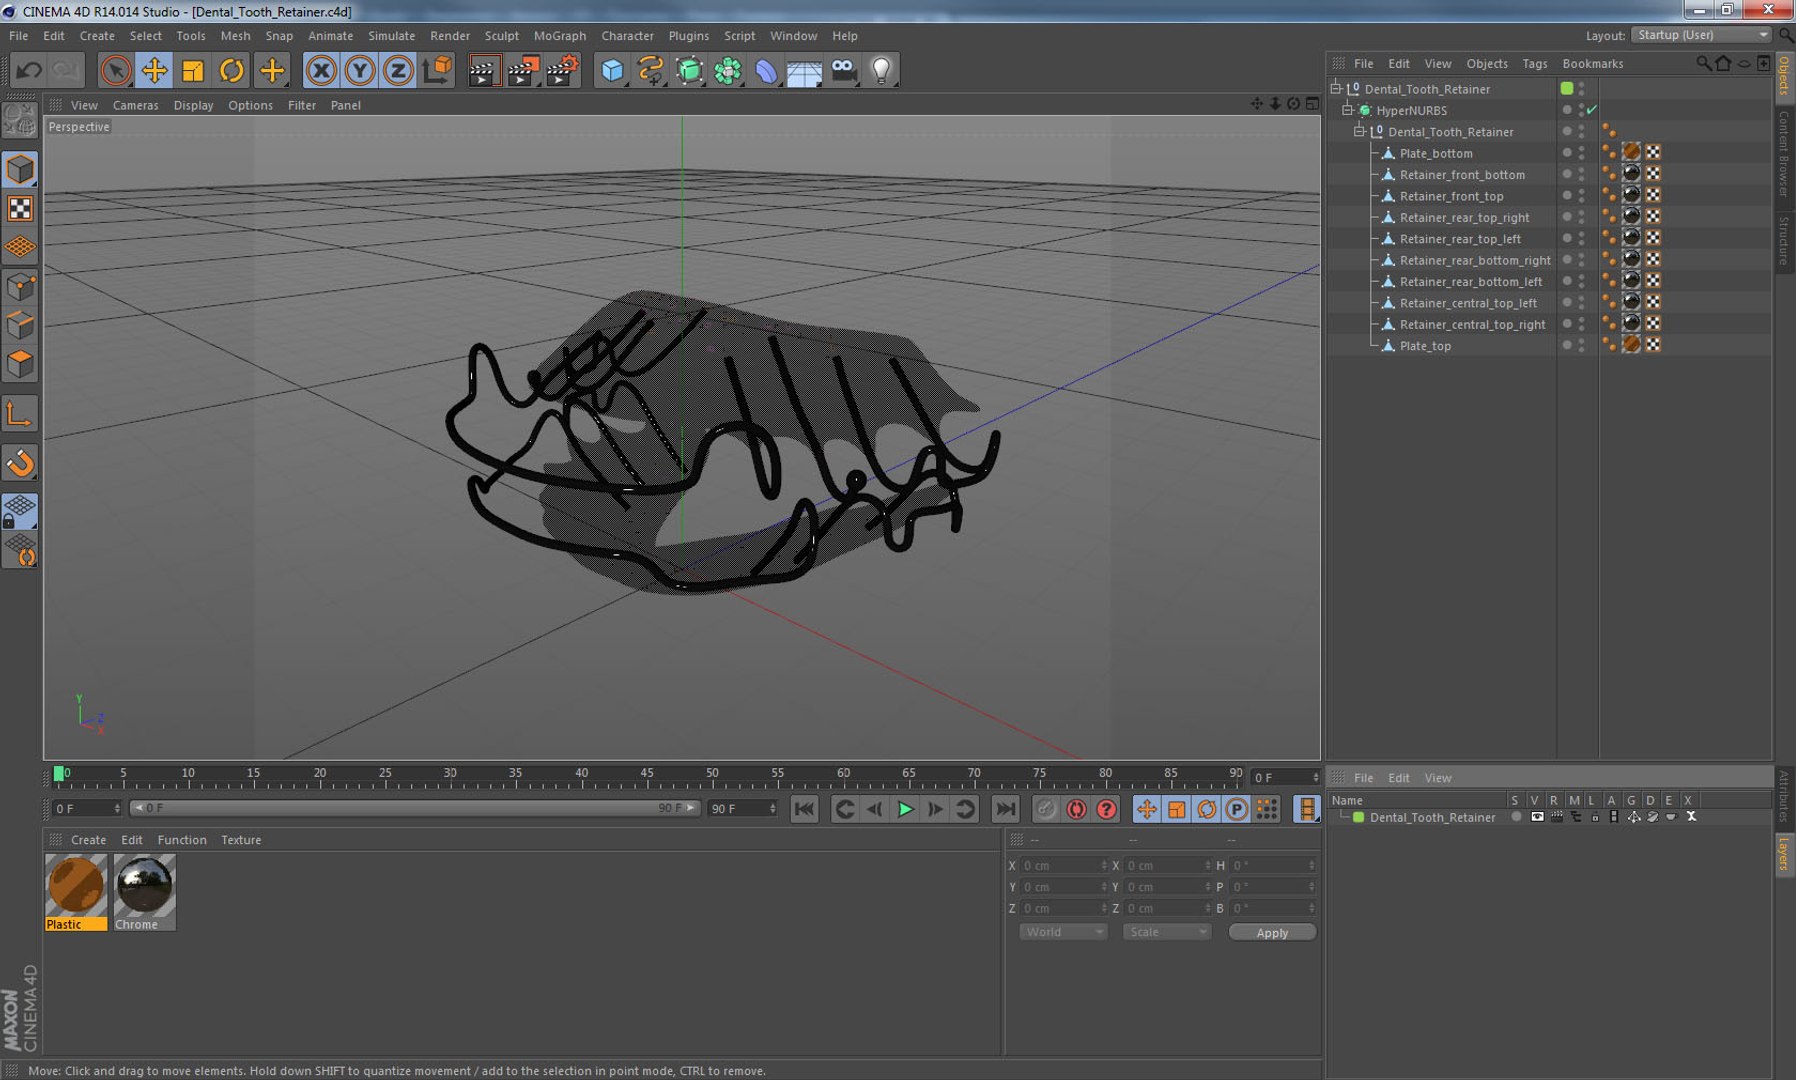The height and width of the screenshot is (1080, 1796).
Task: Open the Cameras viewport menu
Action: 135,105
